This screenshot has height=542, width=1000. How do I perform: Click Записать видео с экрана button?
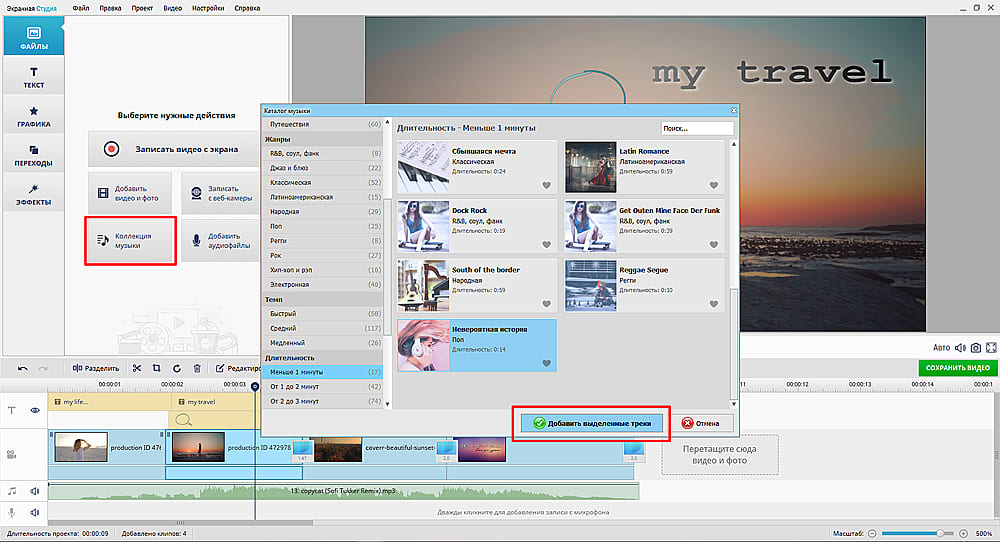pos(173,149)
